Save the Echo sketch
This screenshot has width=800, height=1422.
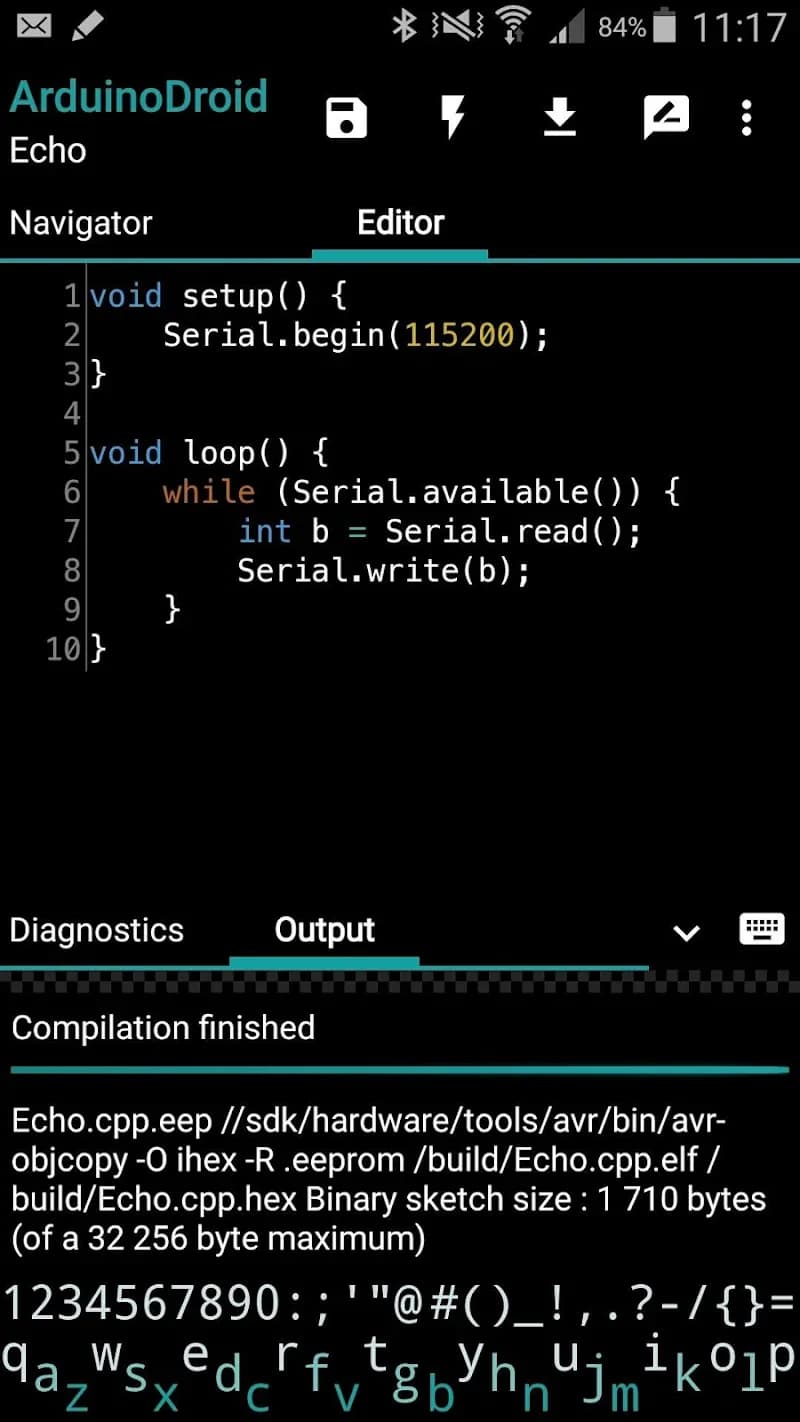[x=345, y=117]
